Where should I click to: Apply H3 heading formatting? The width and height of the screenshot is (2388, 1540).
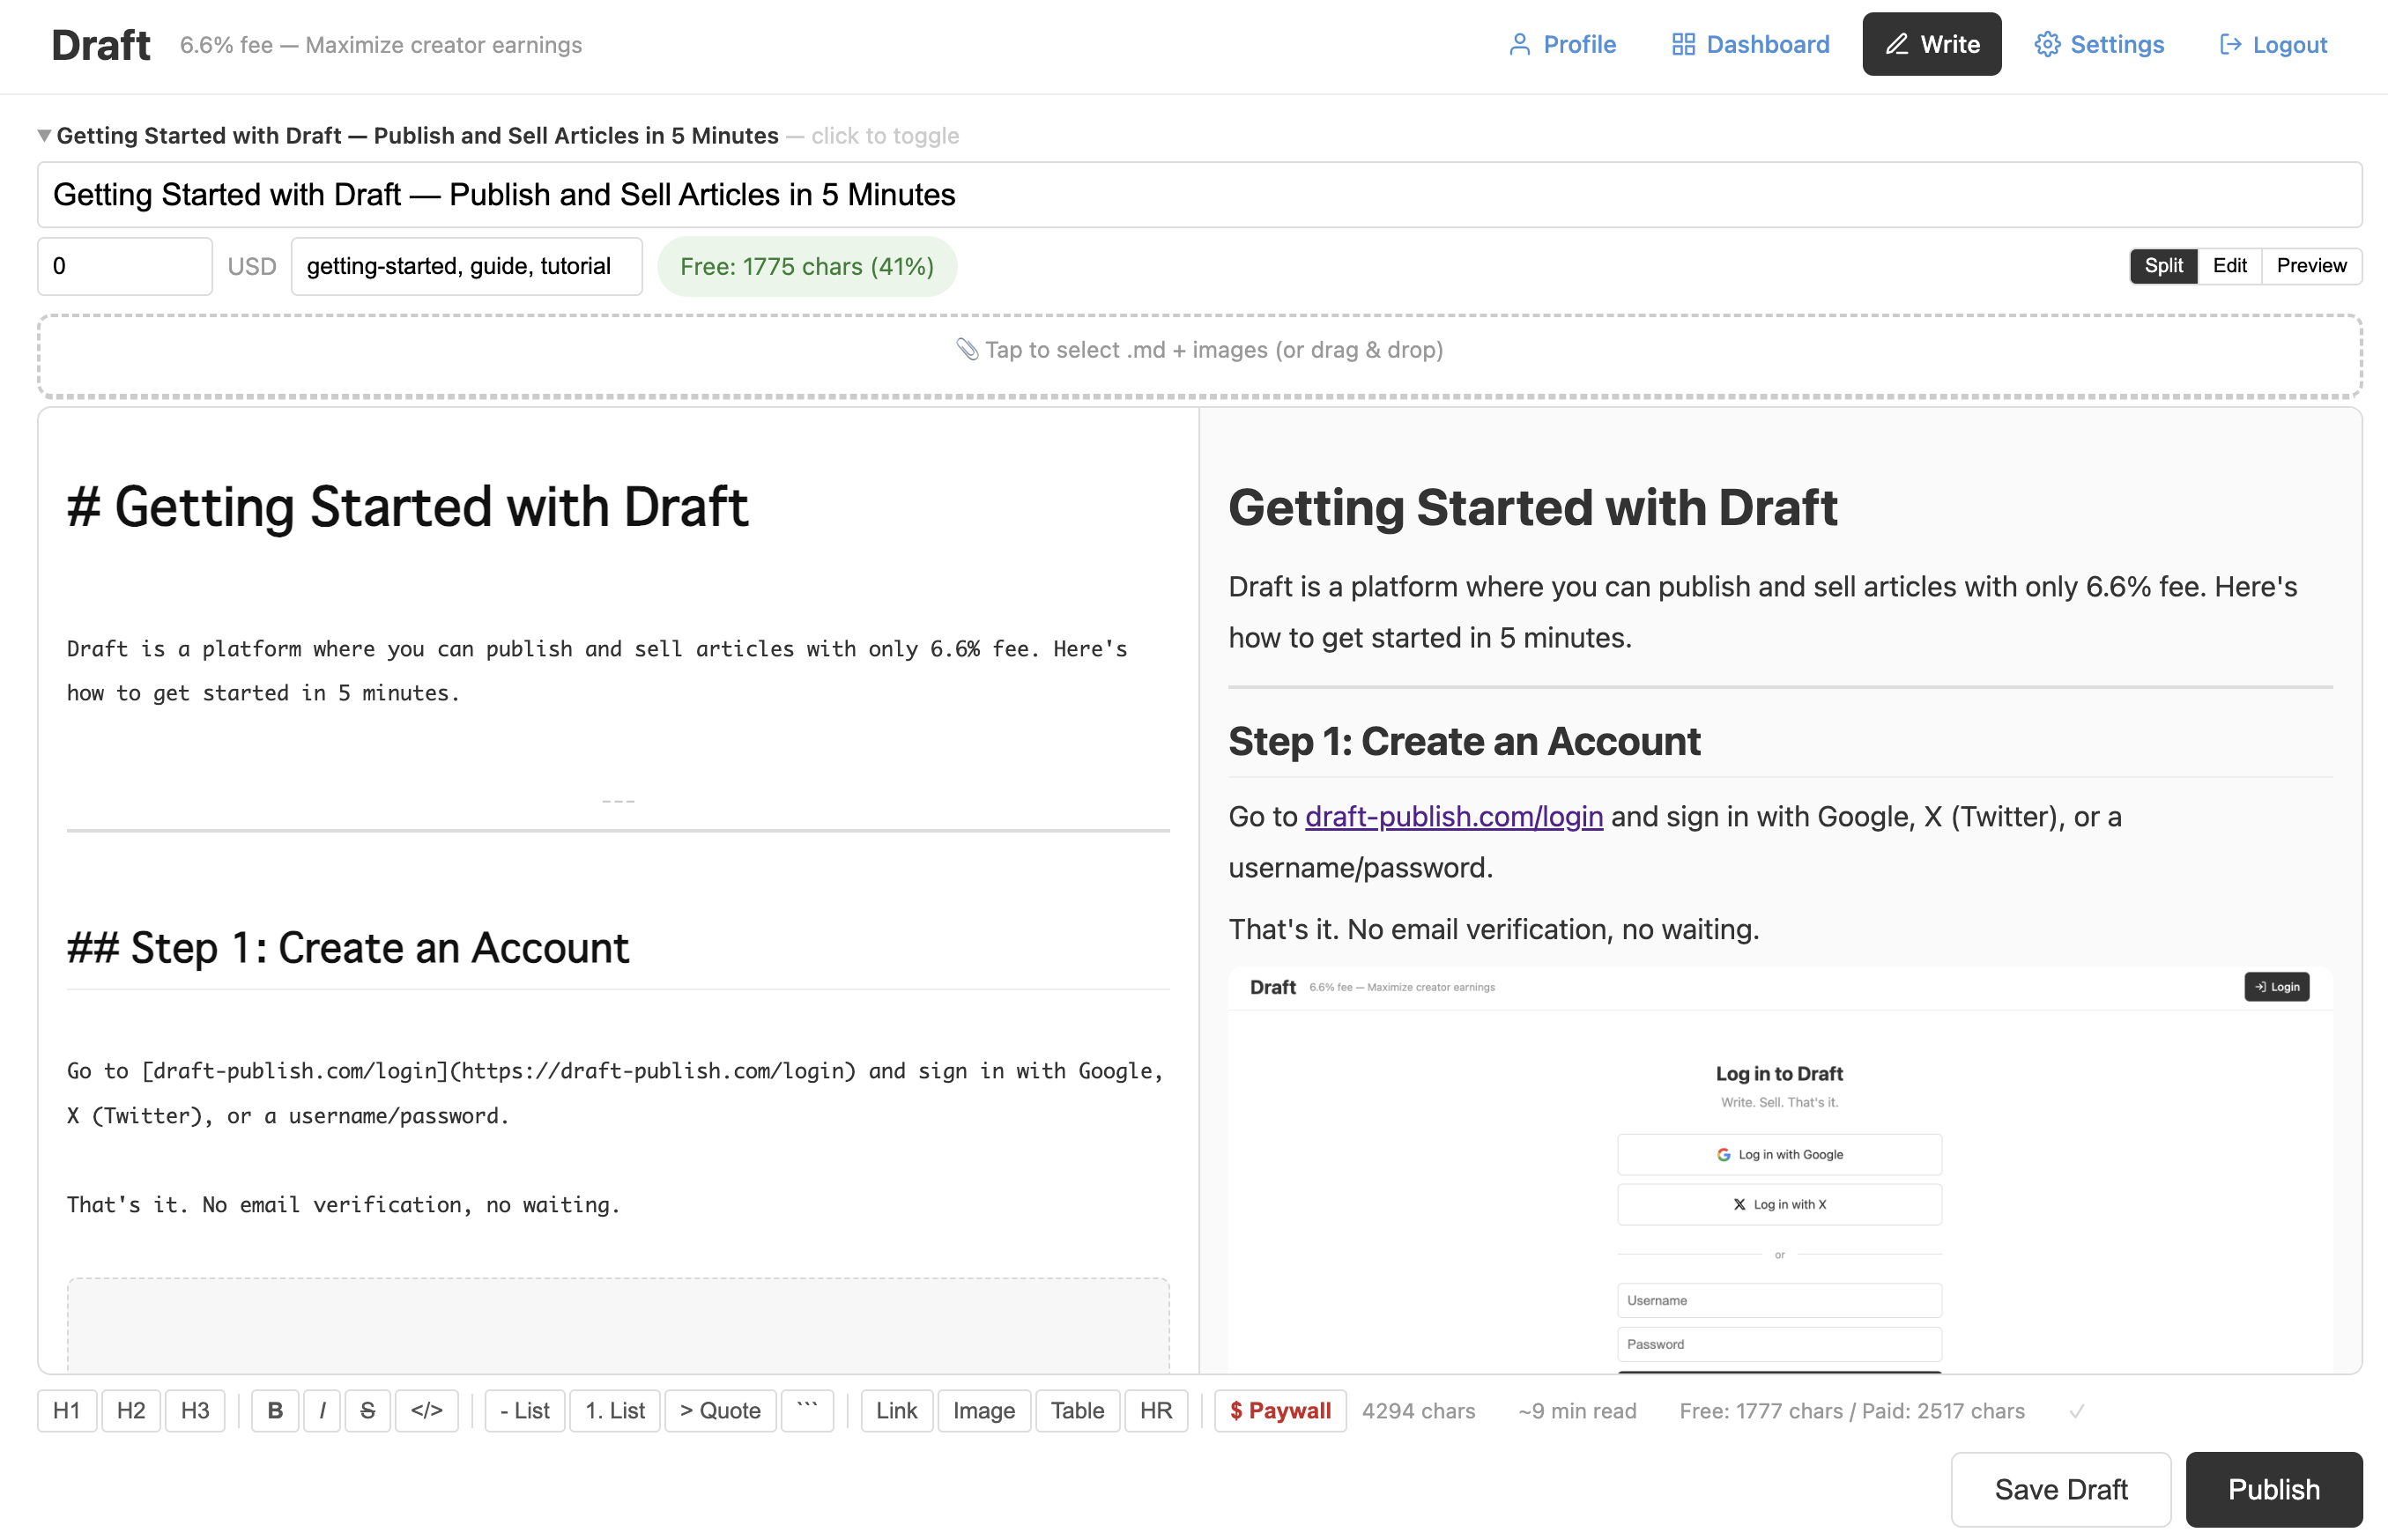[195, 1410]
